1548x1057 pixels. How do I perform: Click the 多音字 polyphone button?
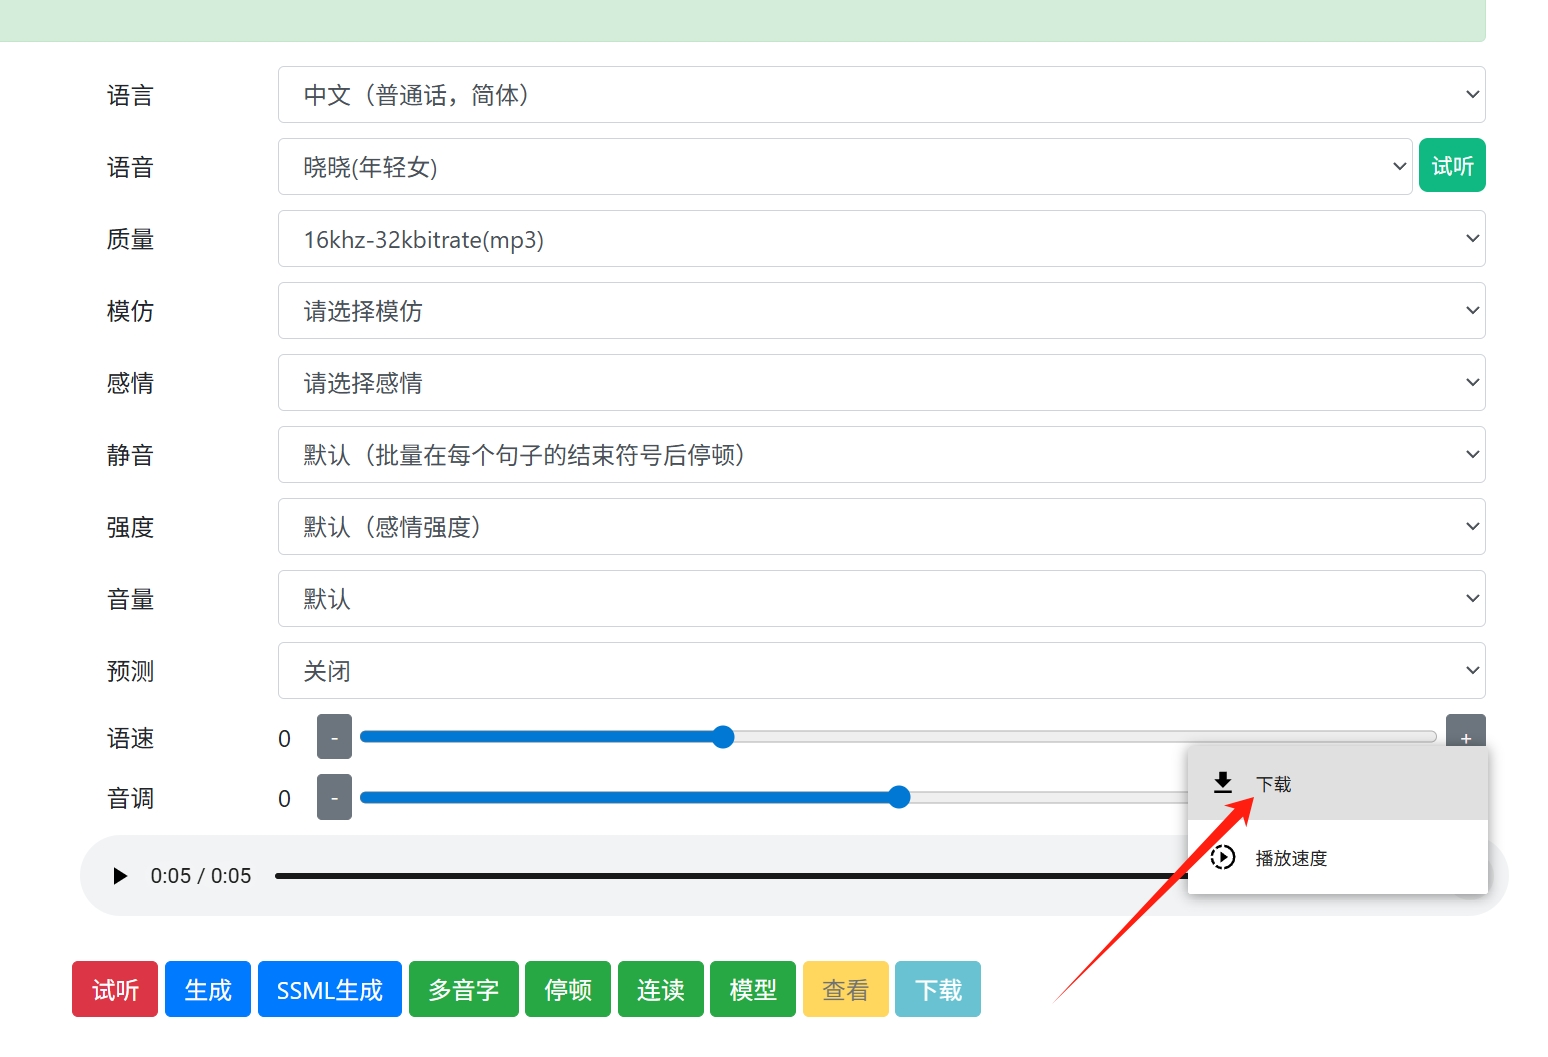(463, 989)
